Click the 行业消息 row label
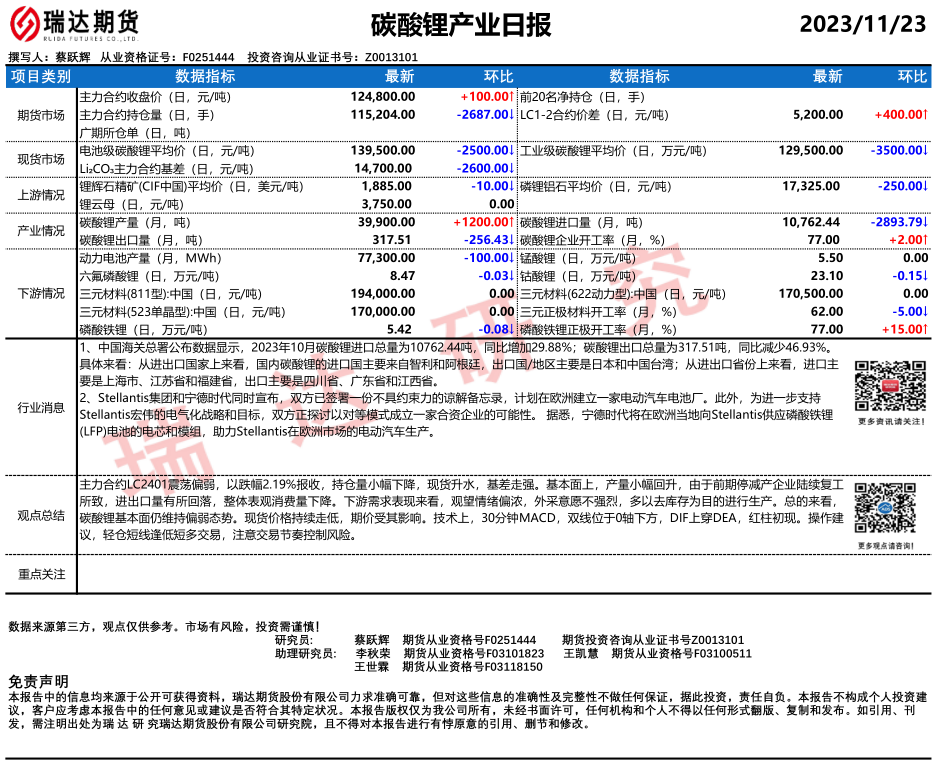This screenshot has width=936, height=764. point(41,407)
